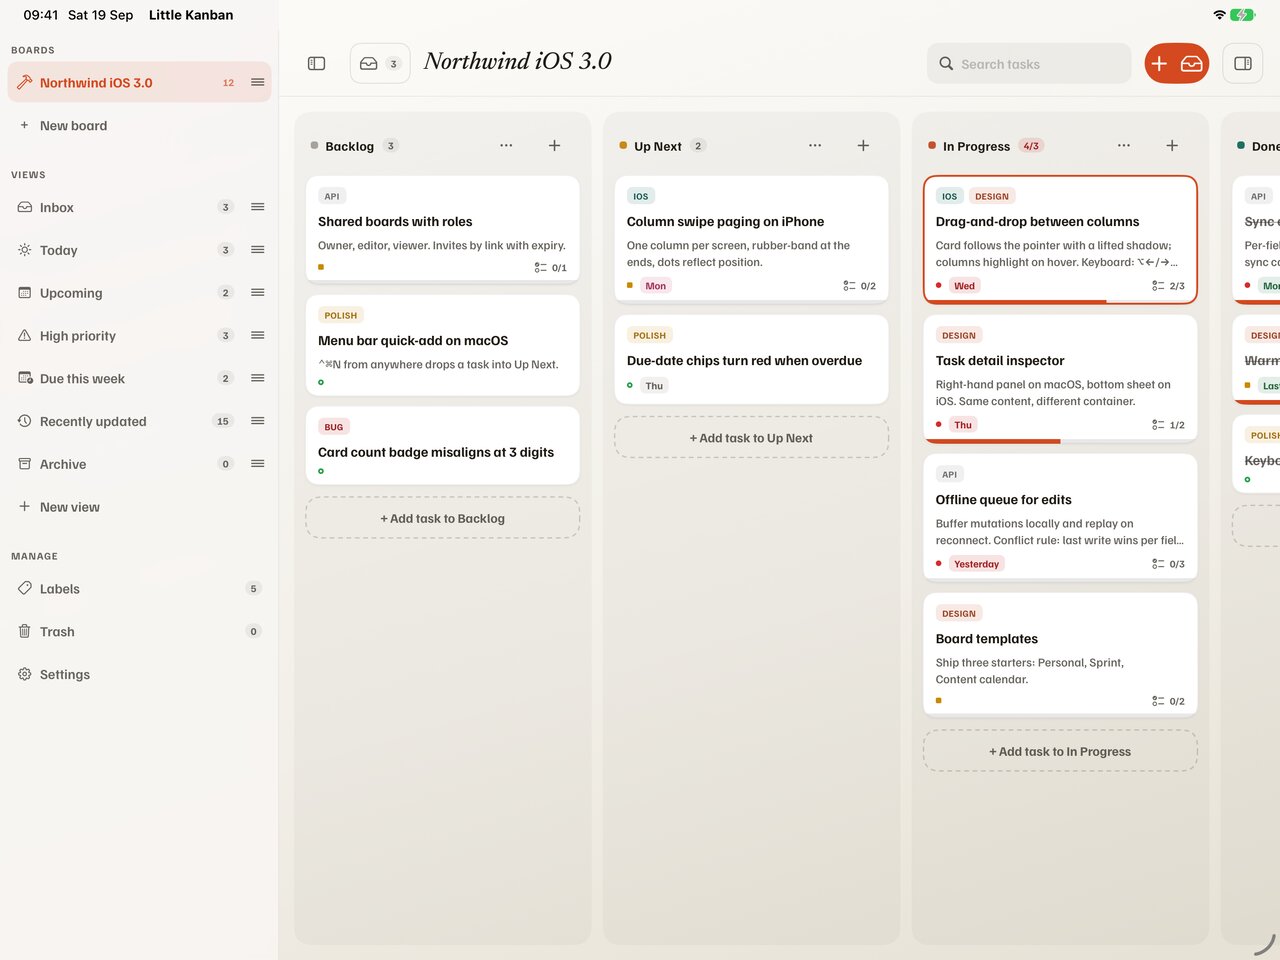Click the plus icon in the Backlog header
The width and height of the screenshot is (1280, 960).
pyautogui.click(x=554, y=145)
